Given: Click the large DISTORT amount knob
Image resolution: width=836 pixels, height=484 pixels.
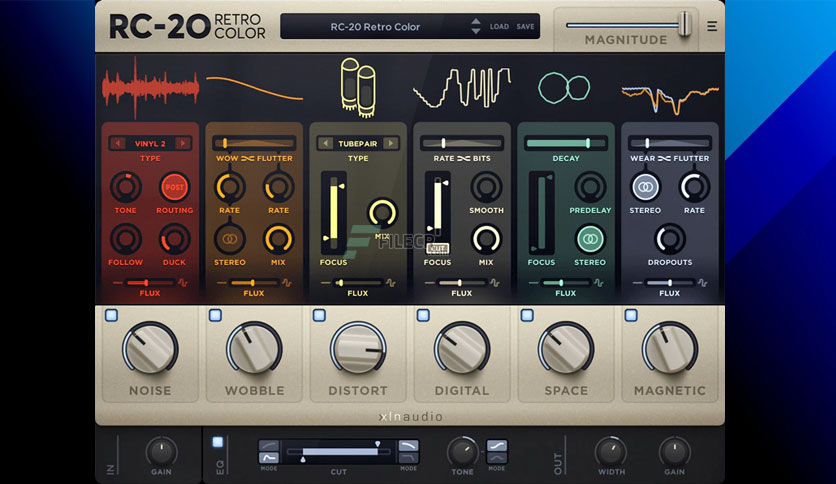Looking at the screenshot, I should tap(358, 348).
